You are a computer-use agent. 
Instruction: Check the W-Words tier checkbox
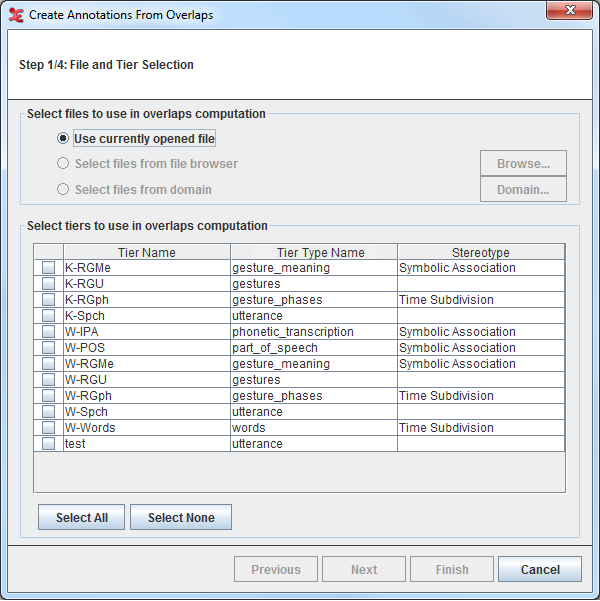tap(48, 428)
